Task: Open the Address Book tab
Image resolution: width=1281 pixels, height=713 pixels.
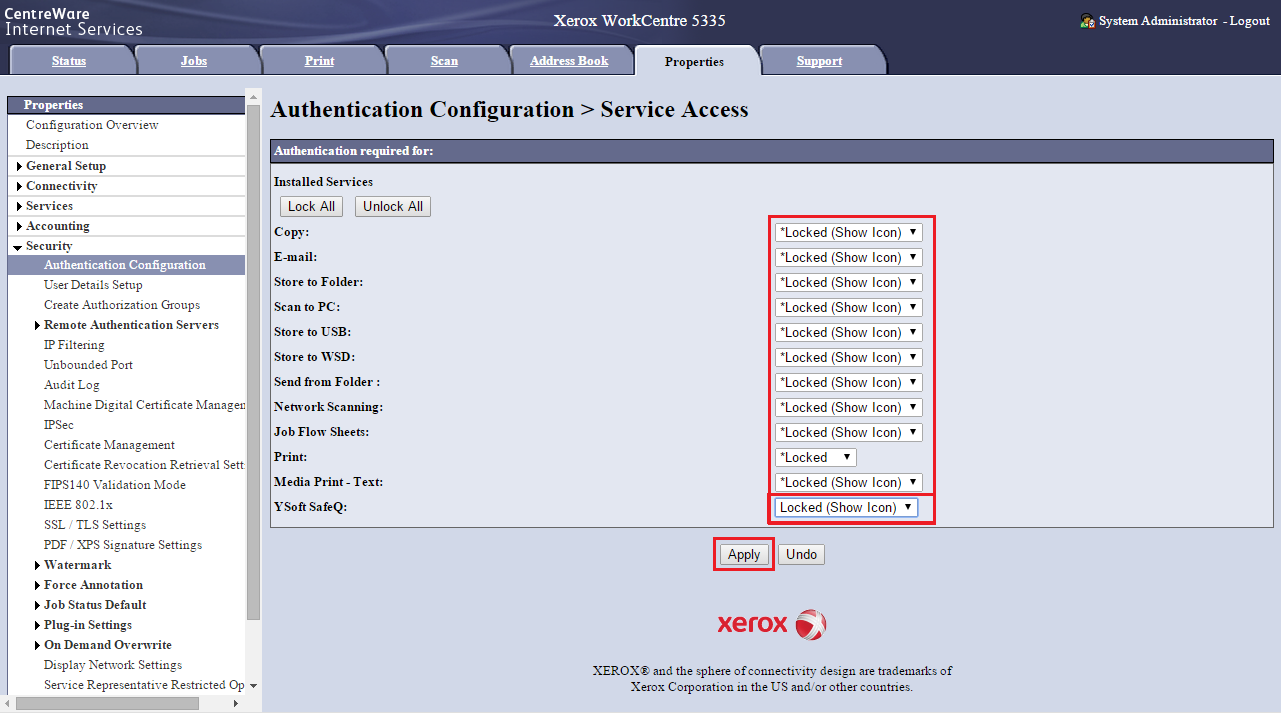Action: [x=569, y=61]
